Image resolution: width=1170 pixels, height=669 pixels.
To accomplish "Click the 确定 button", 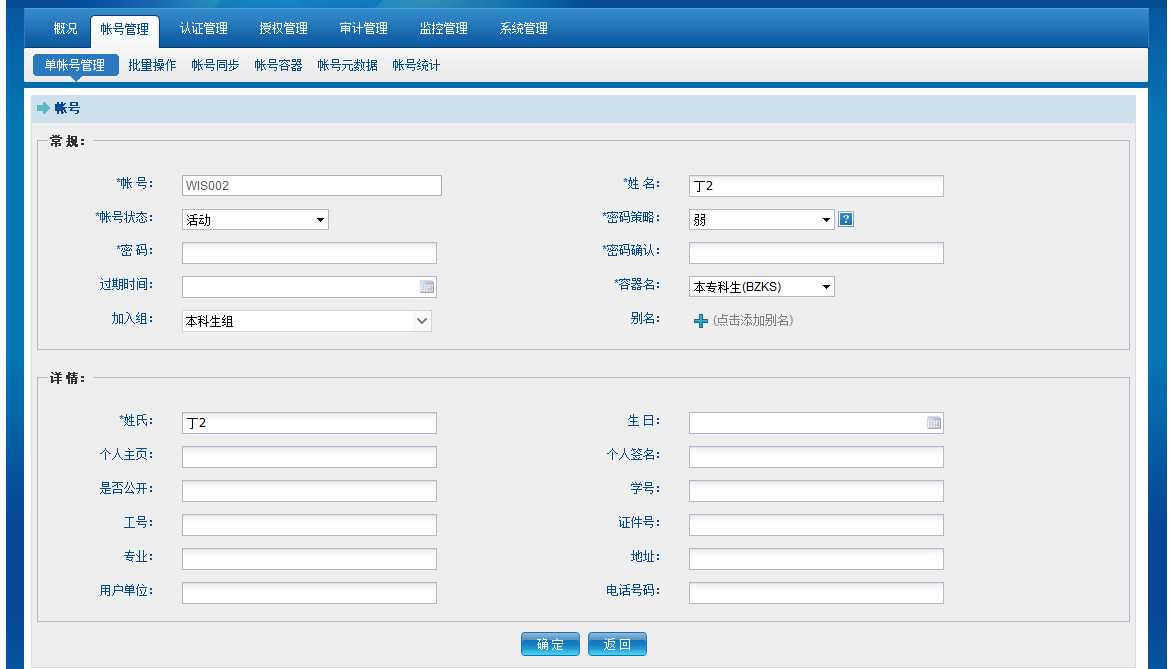I will (550, 645).
